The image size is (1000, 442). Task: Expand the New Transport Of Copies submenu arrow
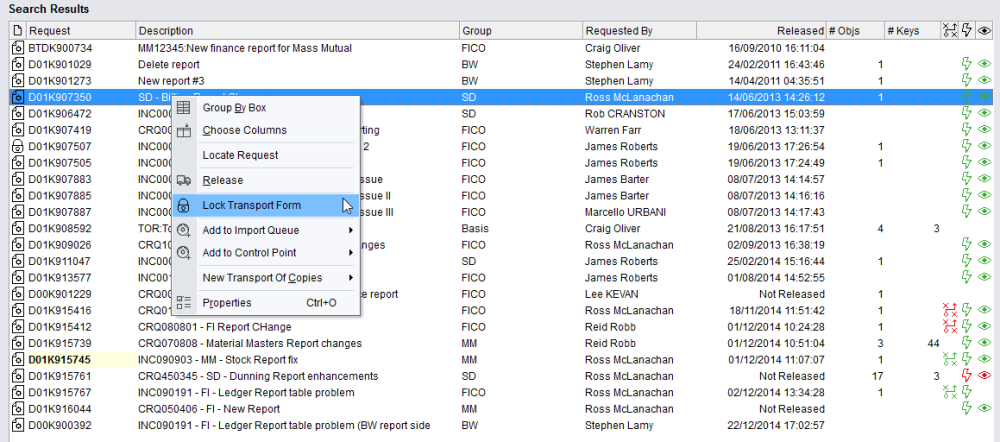click(x=351, y=278)
